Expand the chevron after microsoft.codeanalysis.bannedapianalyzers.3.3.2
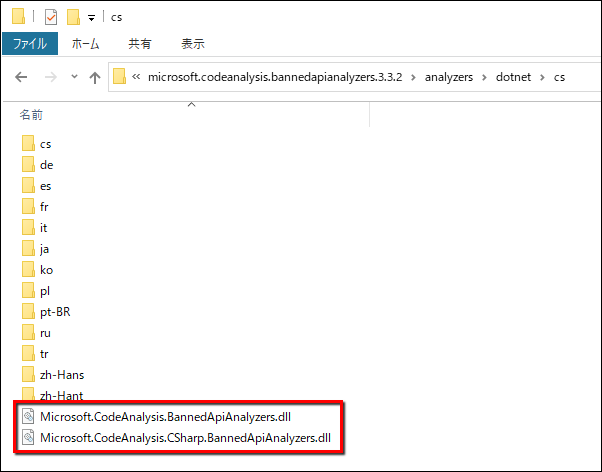 click(413, 77)
